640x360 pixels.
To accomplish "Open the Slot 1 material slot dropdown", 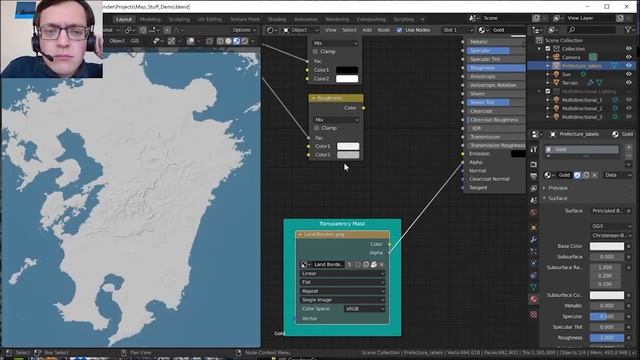I will pos(458,30).
